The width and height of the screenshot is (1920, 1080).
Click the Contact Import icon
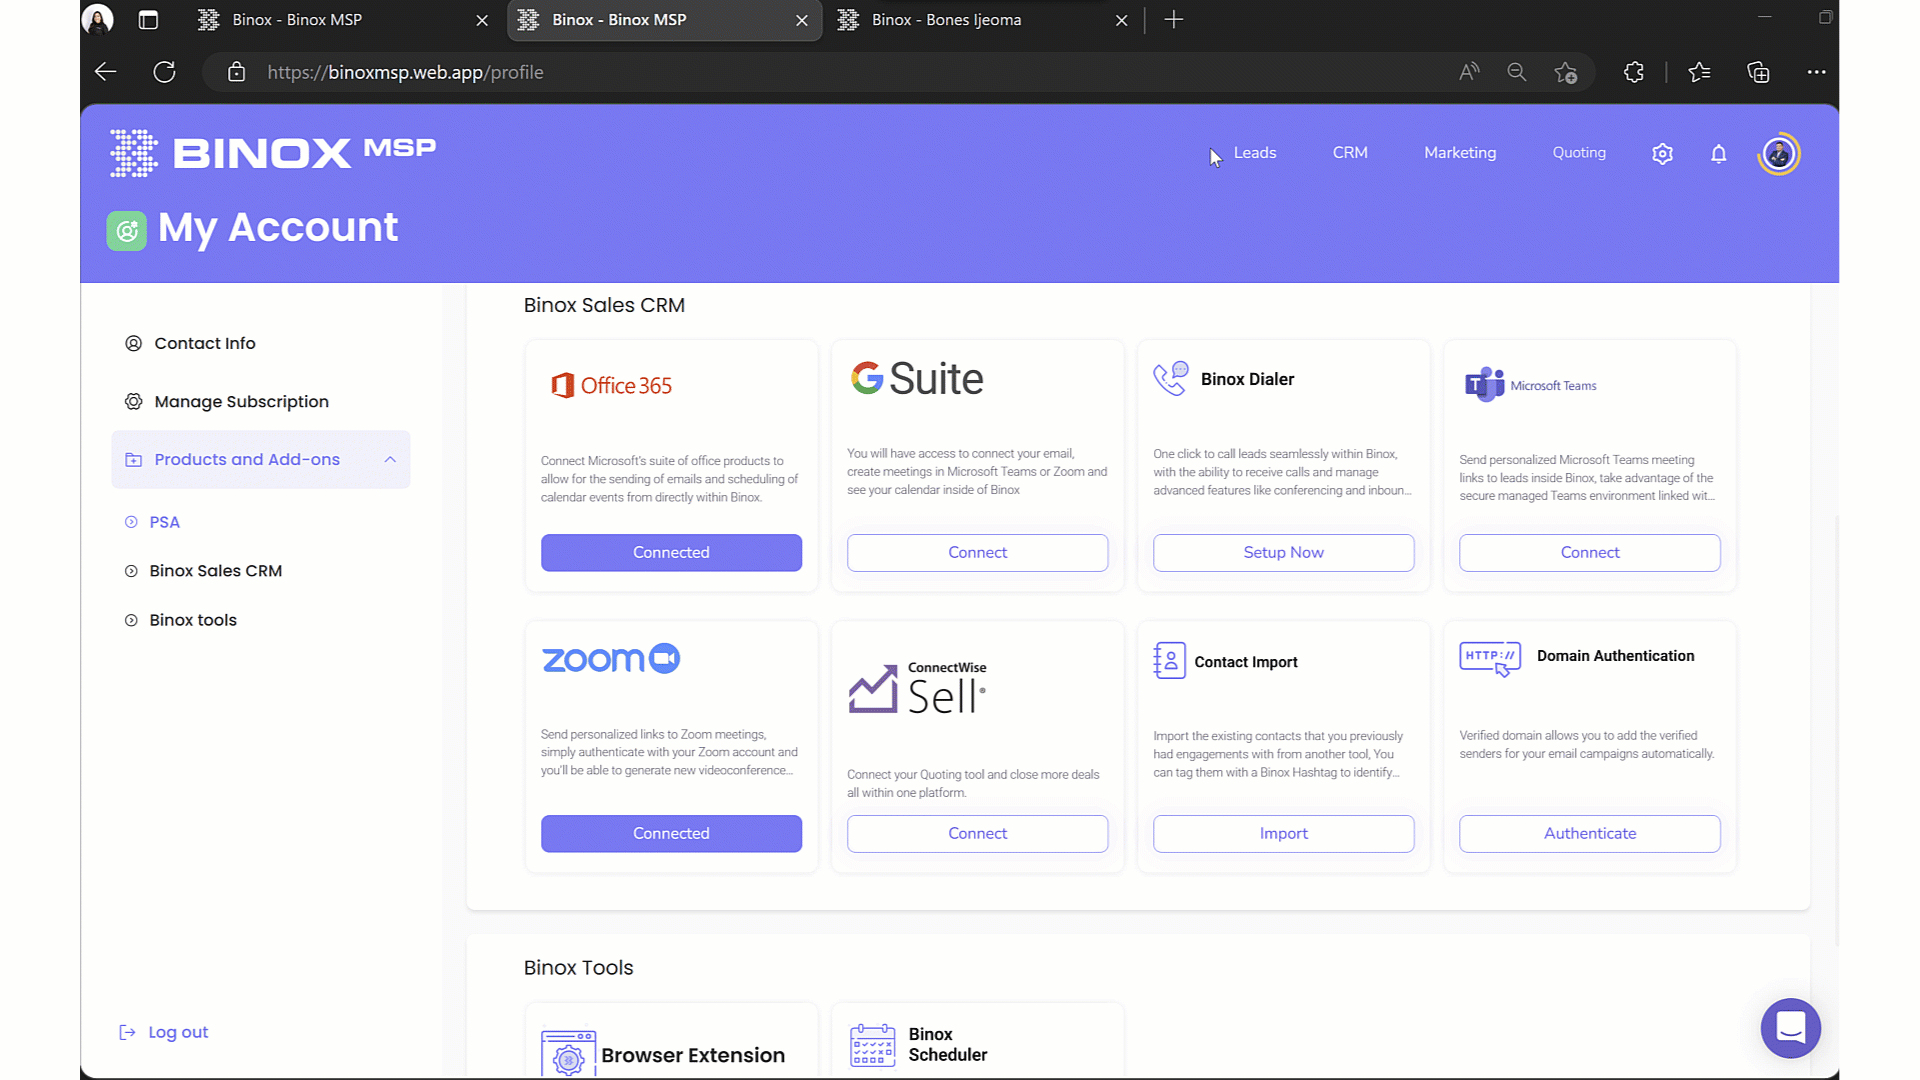(1169, 661)
